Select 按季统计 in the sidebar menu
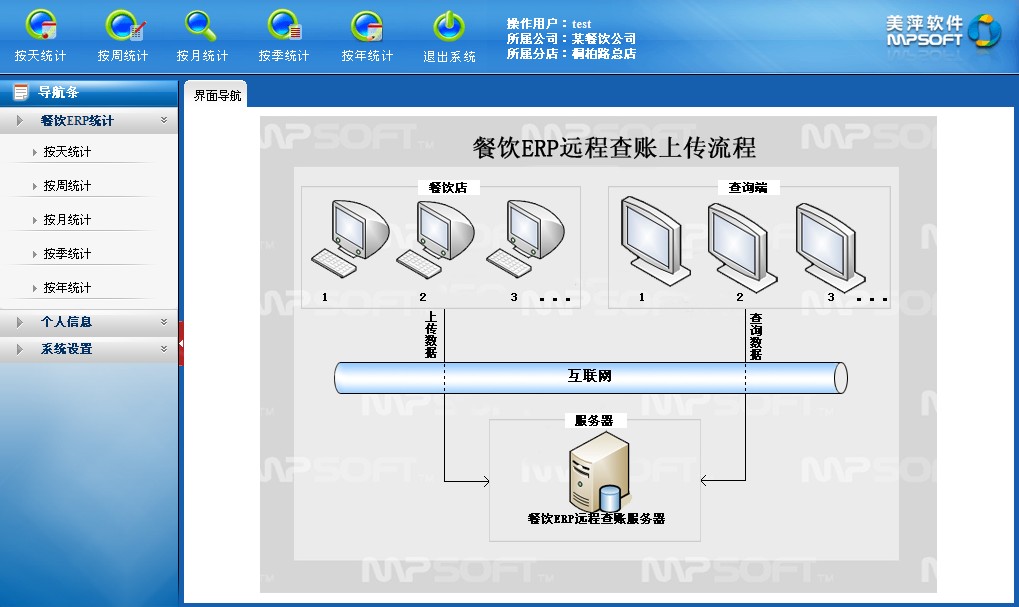1019x607 pixels. click(67, 254)
